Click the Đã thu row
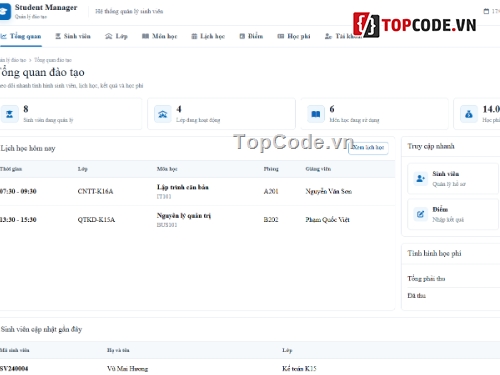 453,296
